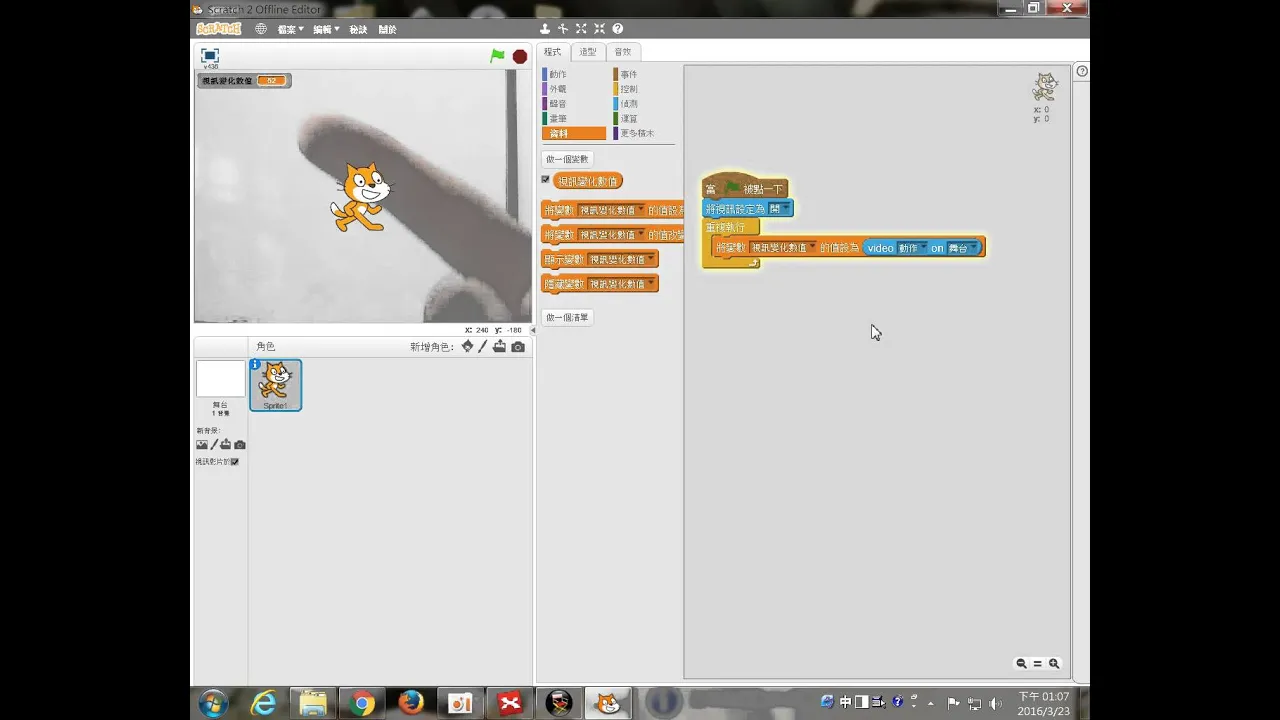Upload backdrop from file
Screen dimensions: 1280x720
tap(226, 444)
